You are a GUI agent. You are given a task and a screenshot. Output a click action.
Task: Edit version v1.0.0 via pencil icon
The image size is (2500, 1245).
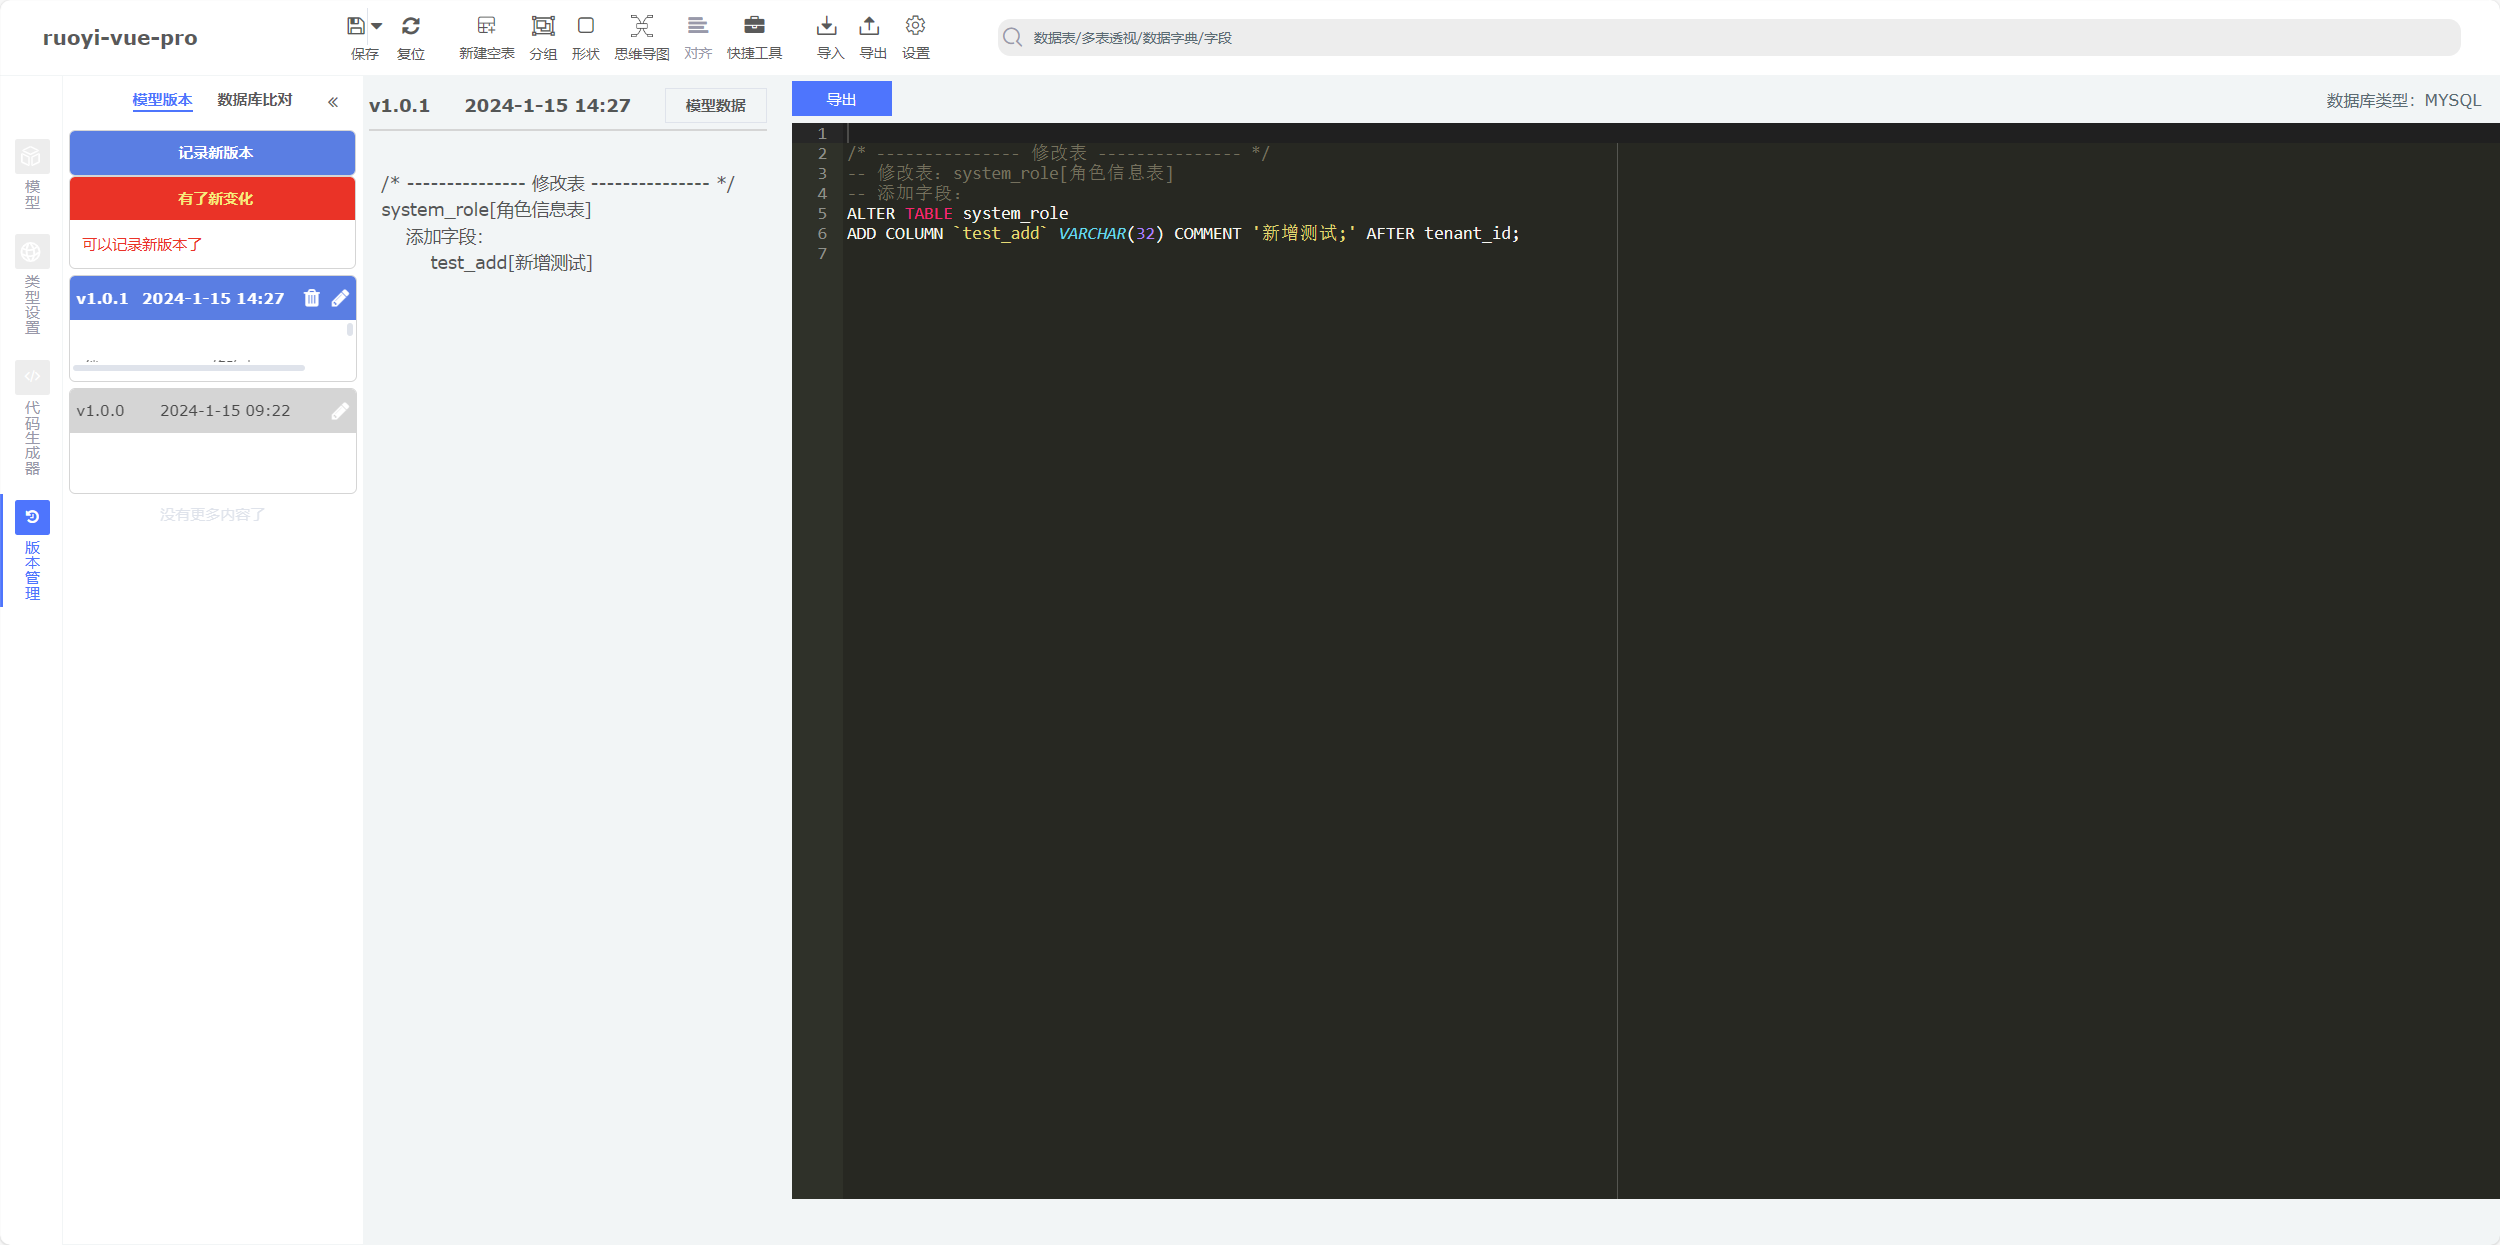(341, 411)
